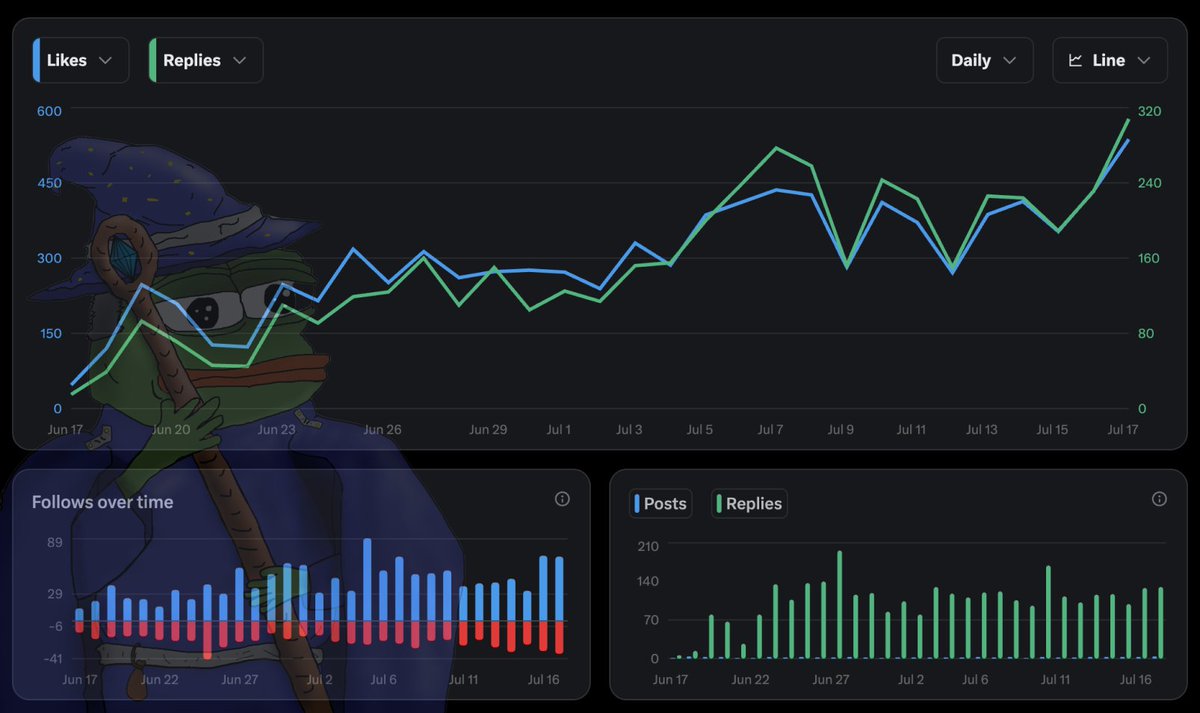Click the Jul 1 label on line chart
The width and height of the screenshot is (1200, 713).
click(x=559, y=430)
